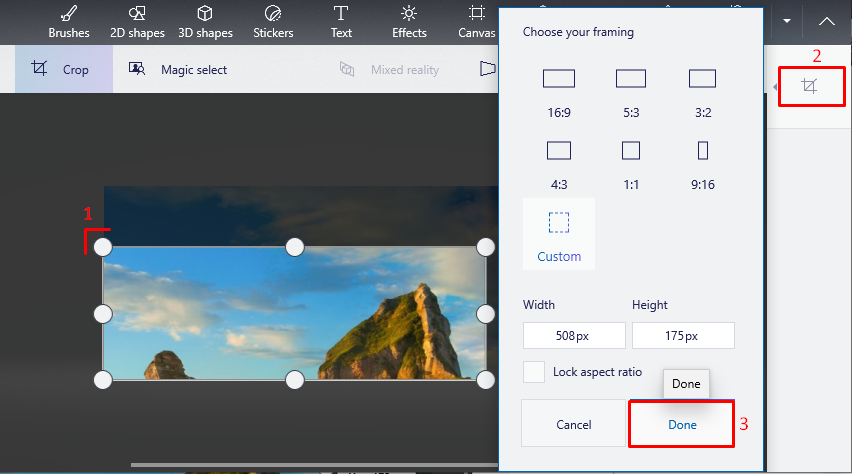Select the 1:1 square framing ratio
Image resolution: width=852 pixels, height=474 pixels.
click(630, 160)
